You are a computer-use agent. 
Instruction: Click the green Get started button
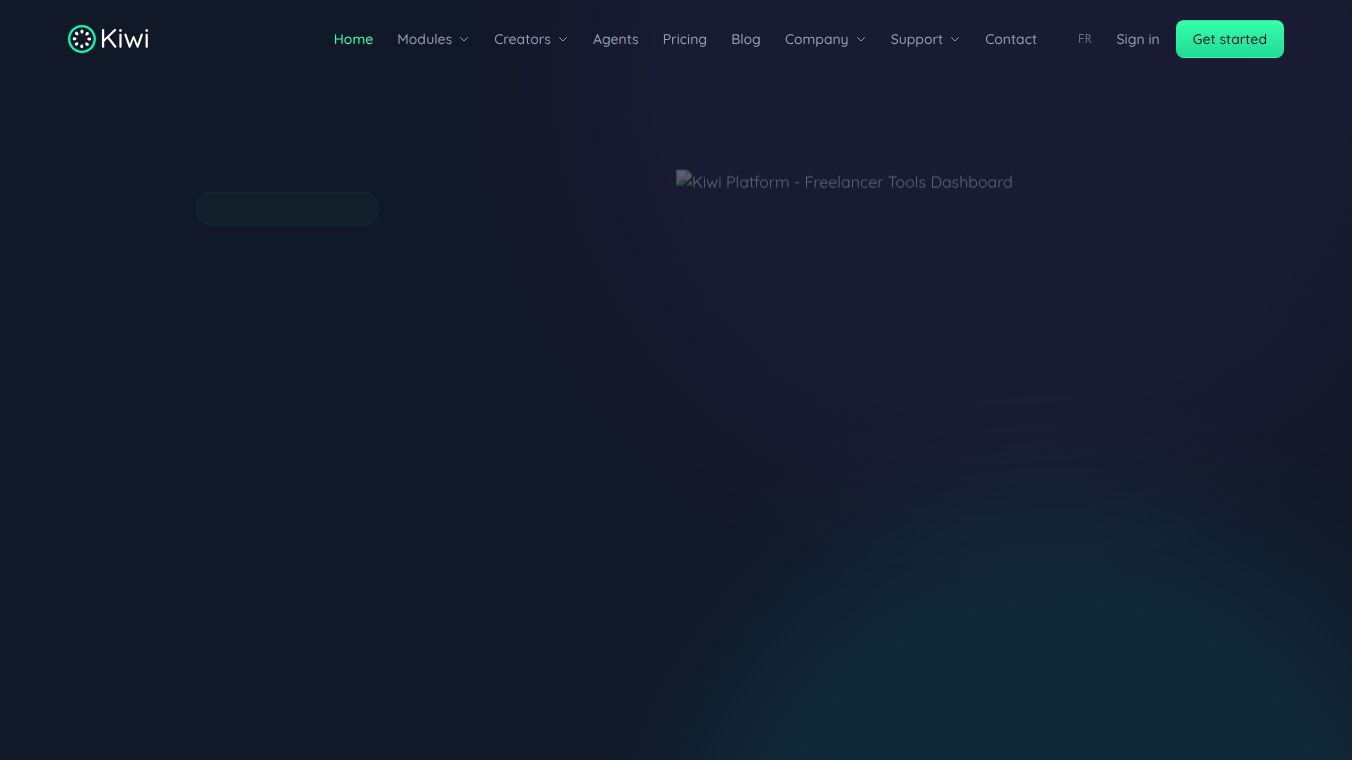1230,39
